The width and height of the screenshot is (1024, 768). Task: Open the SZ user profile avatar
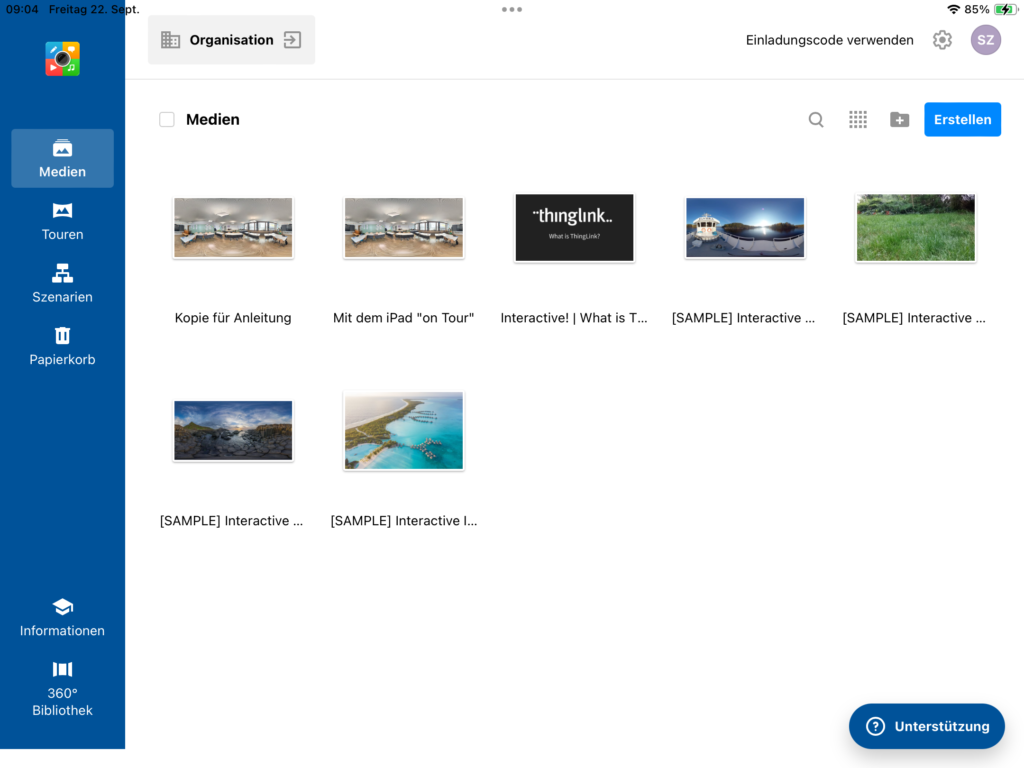pyautogui.click(x=985, y=40)
